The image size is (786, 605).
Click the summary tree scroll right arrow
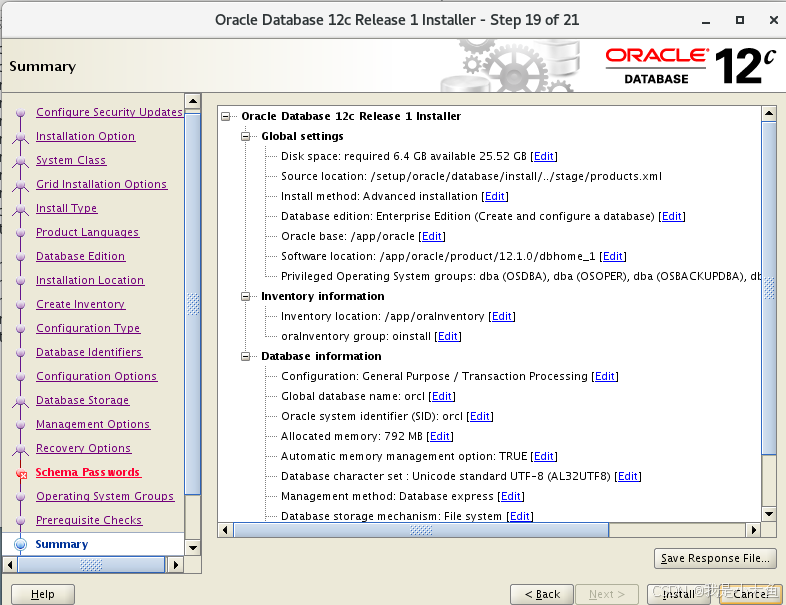click(x=753, y=530)
